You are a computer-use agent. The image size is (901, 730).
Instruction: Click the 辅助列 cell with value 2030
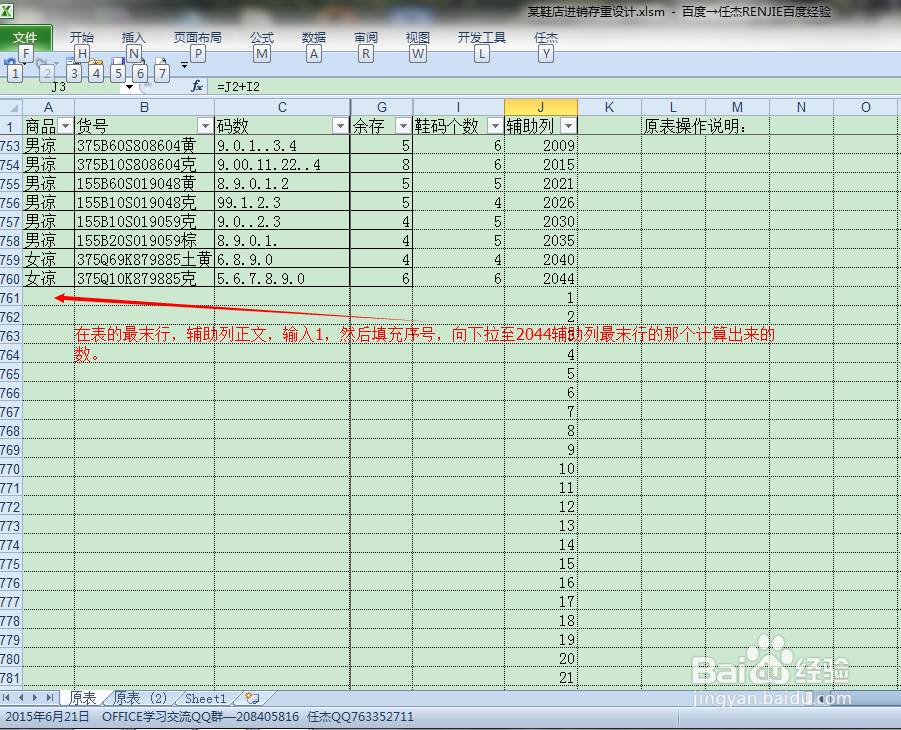coord(541,222)
